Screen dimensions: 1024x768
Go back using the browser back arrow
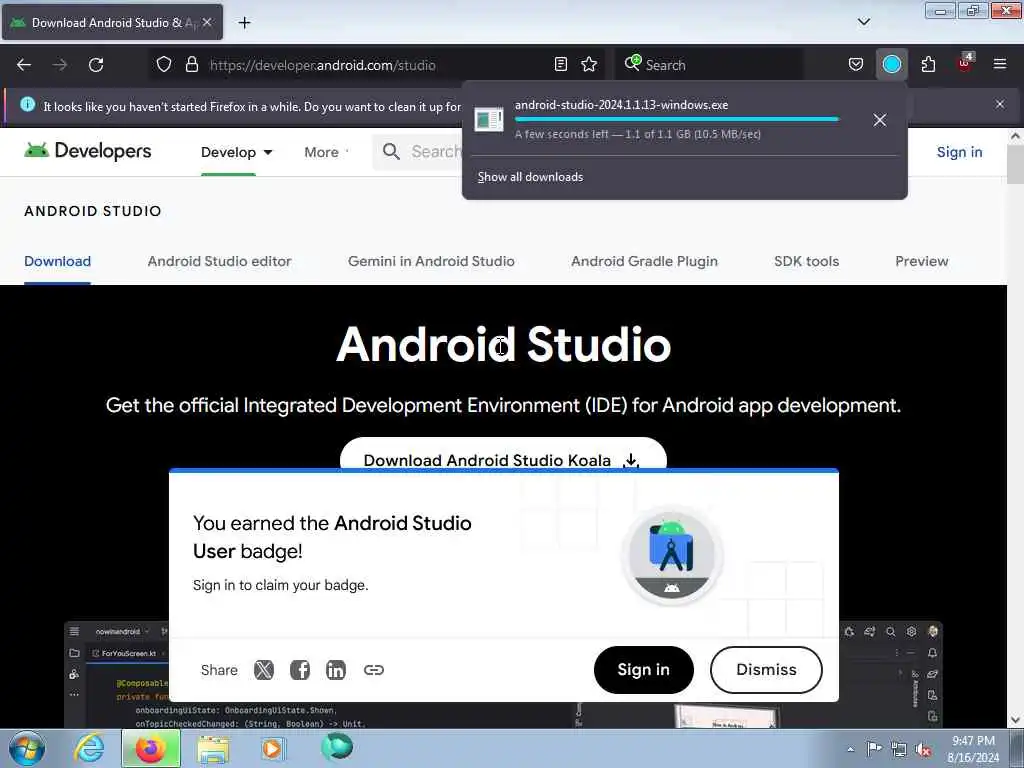pos(24,65)
